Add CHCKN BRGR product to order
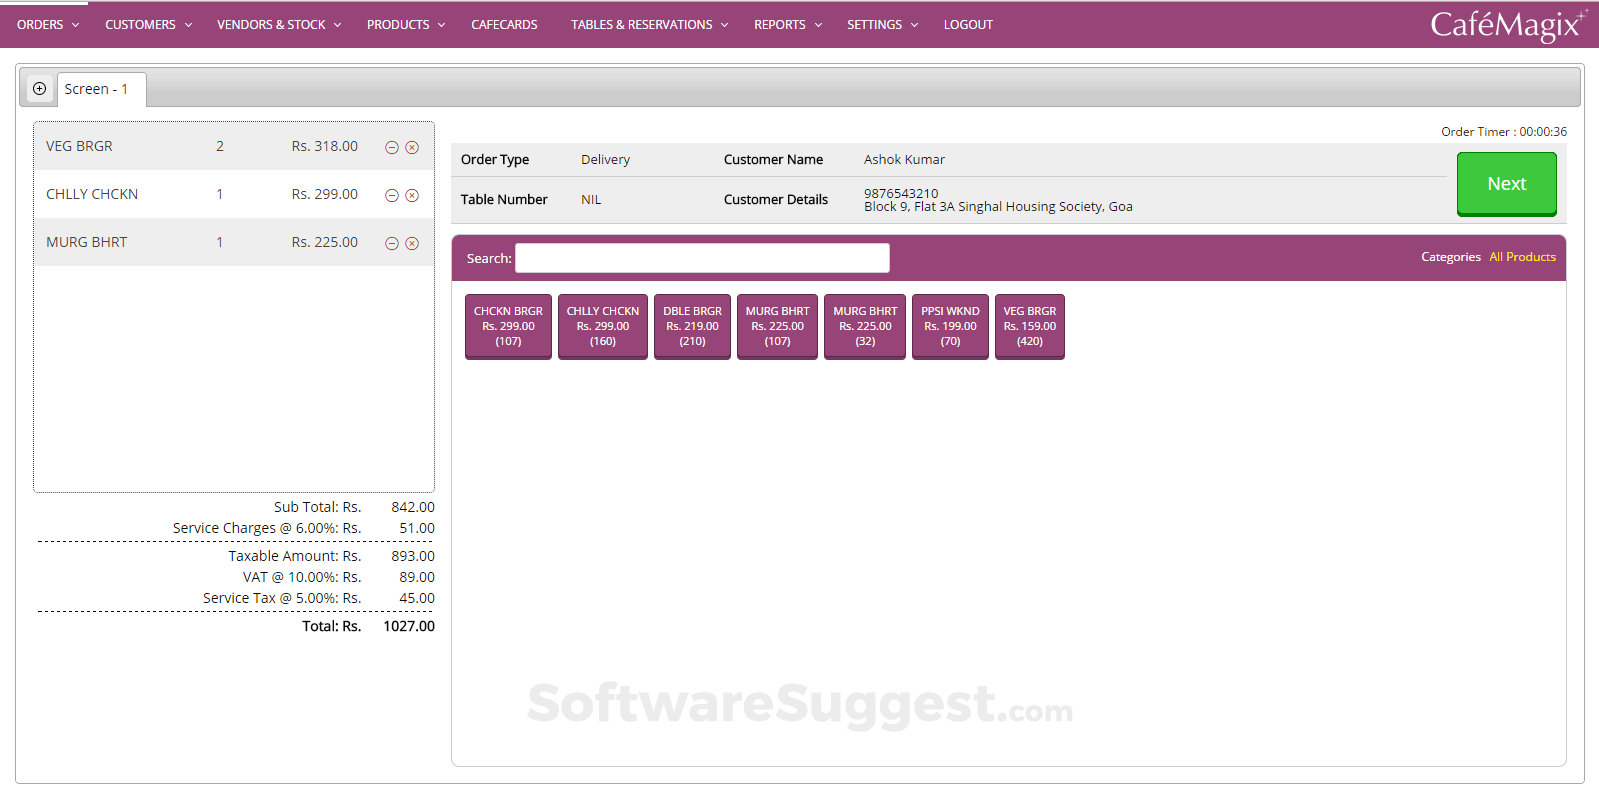1599x801 pixels. tap(508, 326)
